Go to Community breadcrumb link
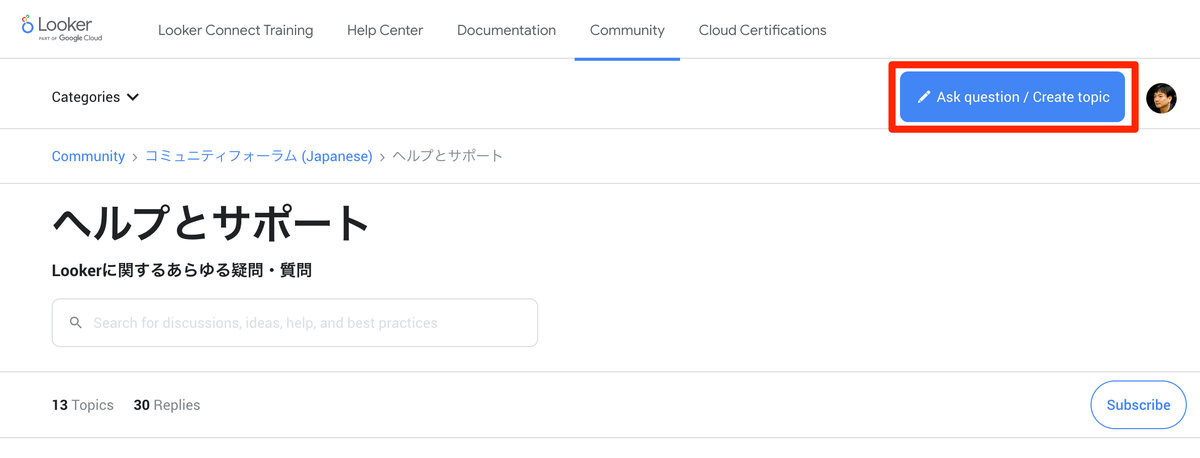This screenshot has width=1200, height=458. 88,156
